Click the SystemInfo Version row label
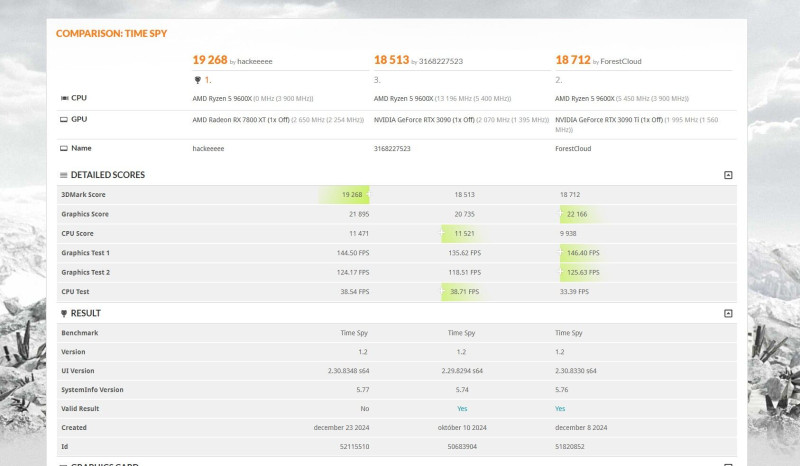Image resolution: width=800 pixels, height=466 pixels. (92, 390)
